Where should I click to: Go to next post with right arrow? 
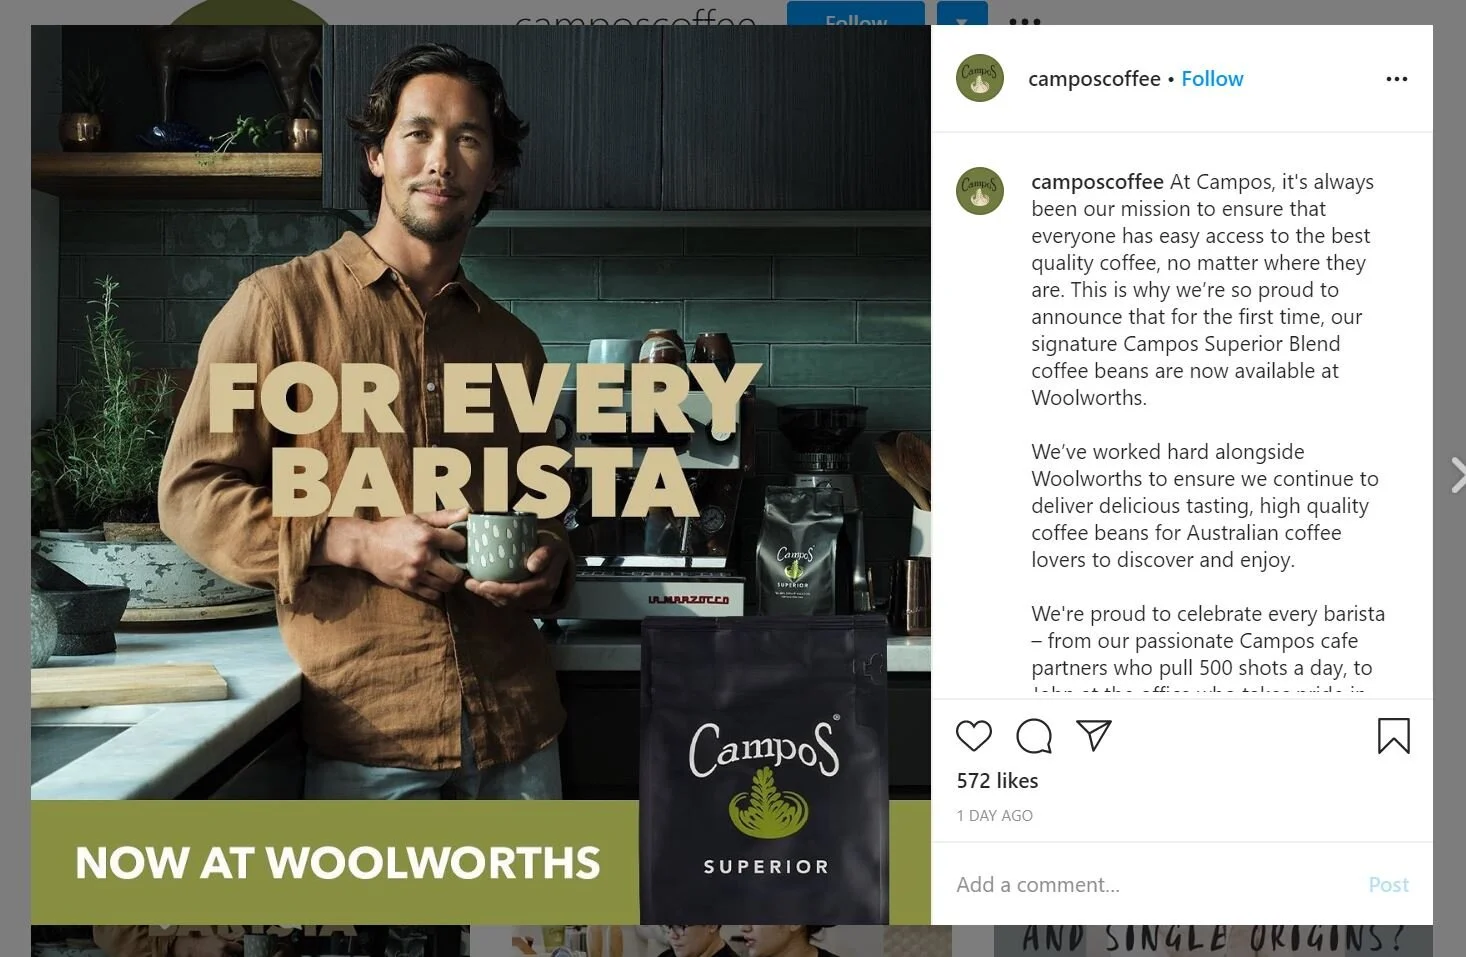point(1456,475)
